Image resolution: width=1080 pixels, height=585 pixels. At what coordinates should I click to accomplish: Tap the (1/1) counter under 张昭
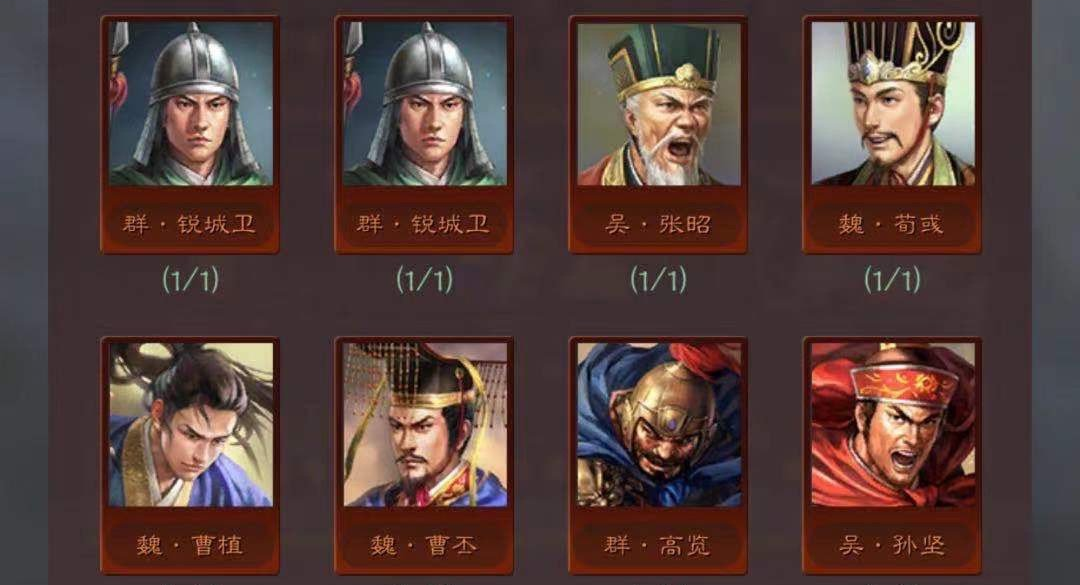pyautogui.click(x=658, y=280)
